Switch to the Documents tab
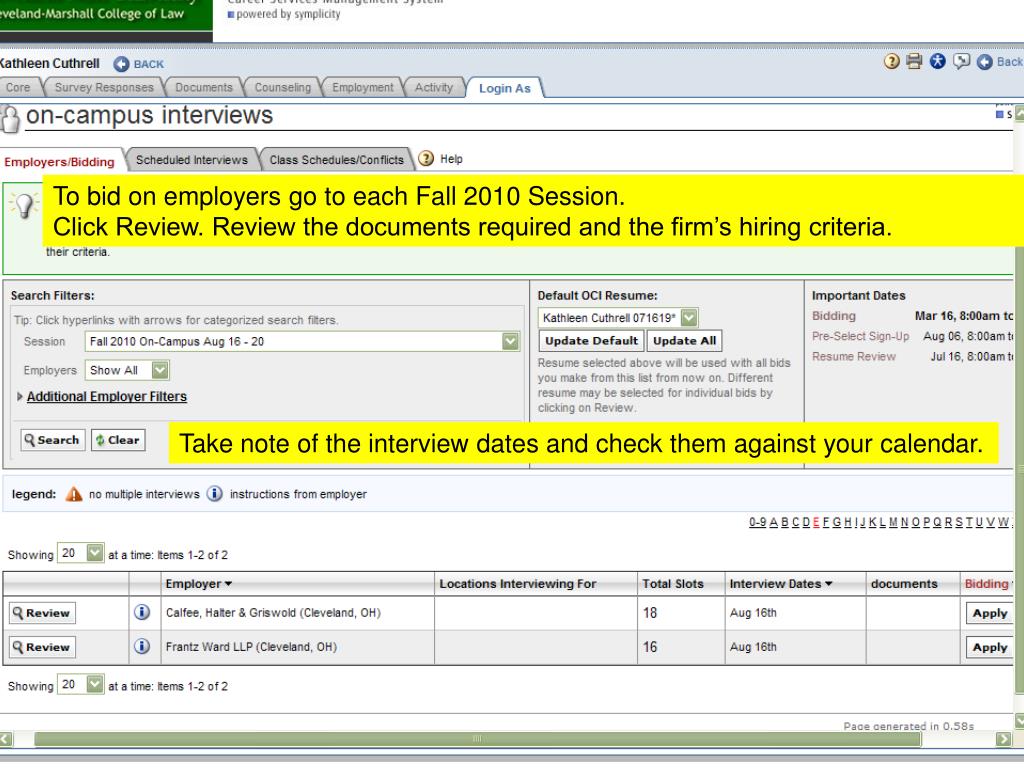This screenshot has height=768, width=1024. (204, 88)
